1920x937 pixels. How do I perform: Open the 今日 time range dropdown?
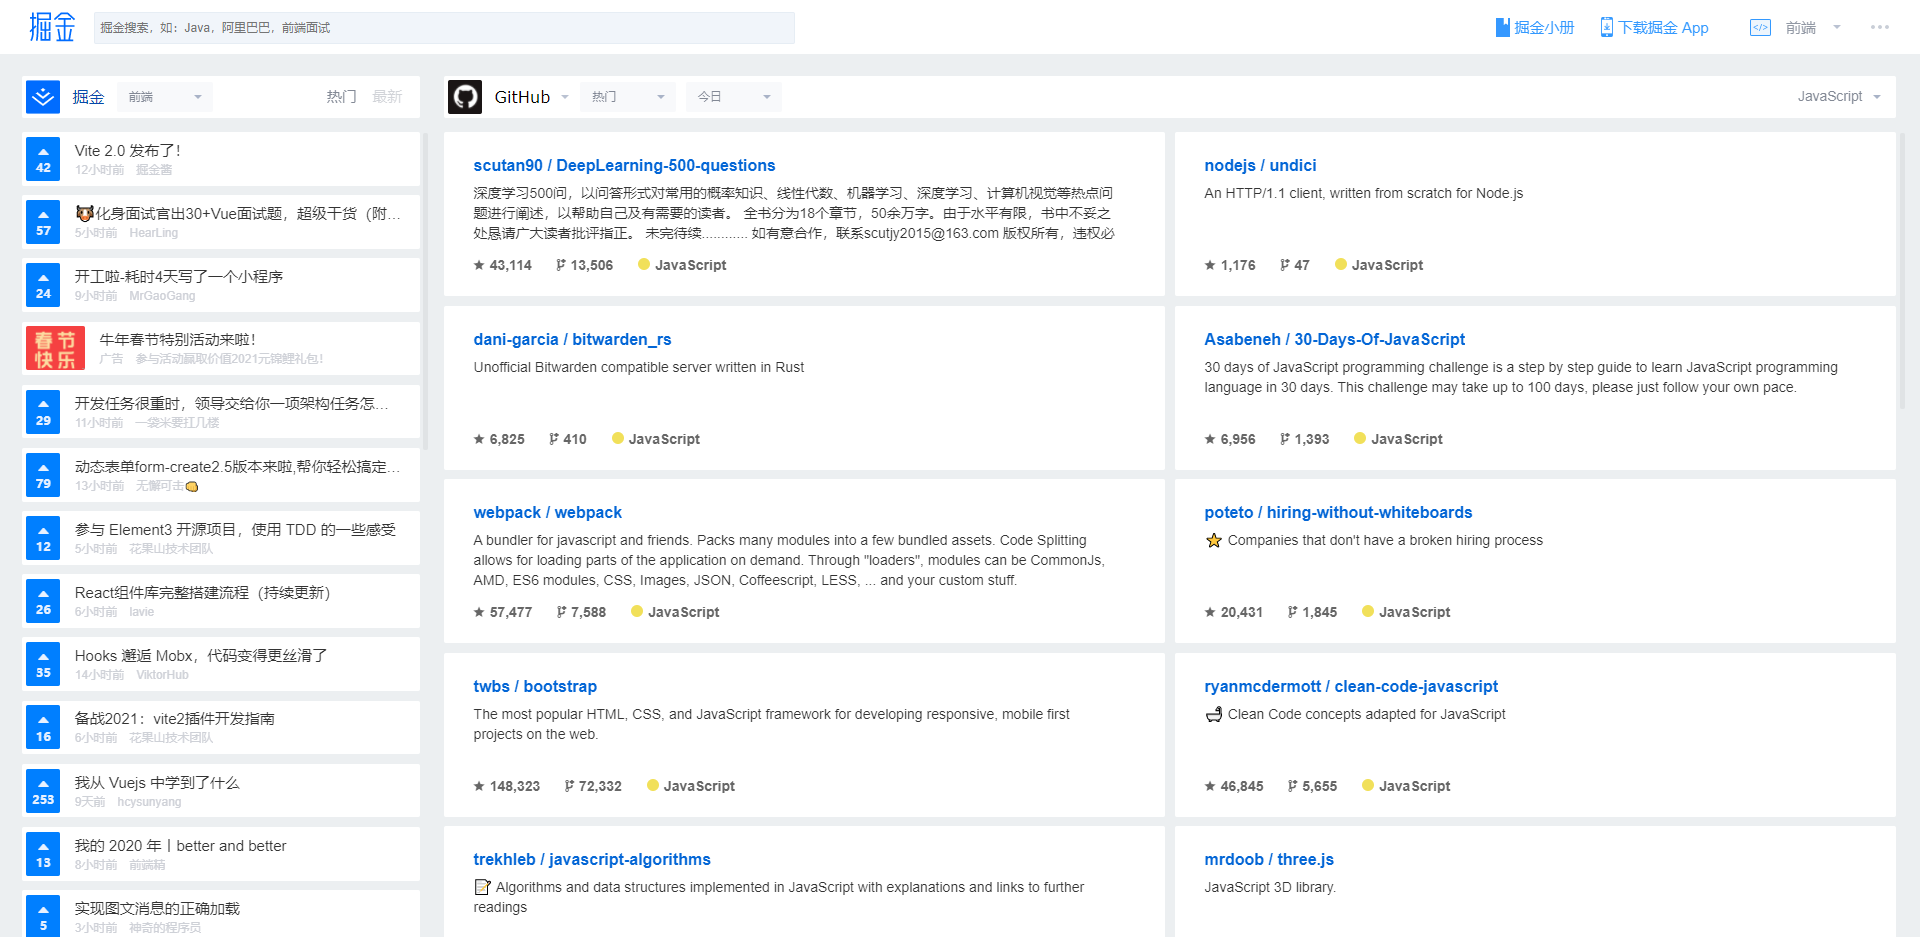(734, 97)
